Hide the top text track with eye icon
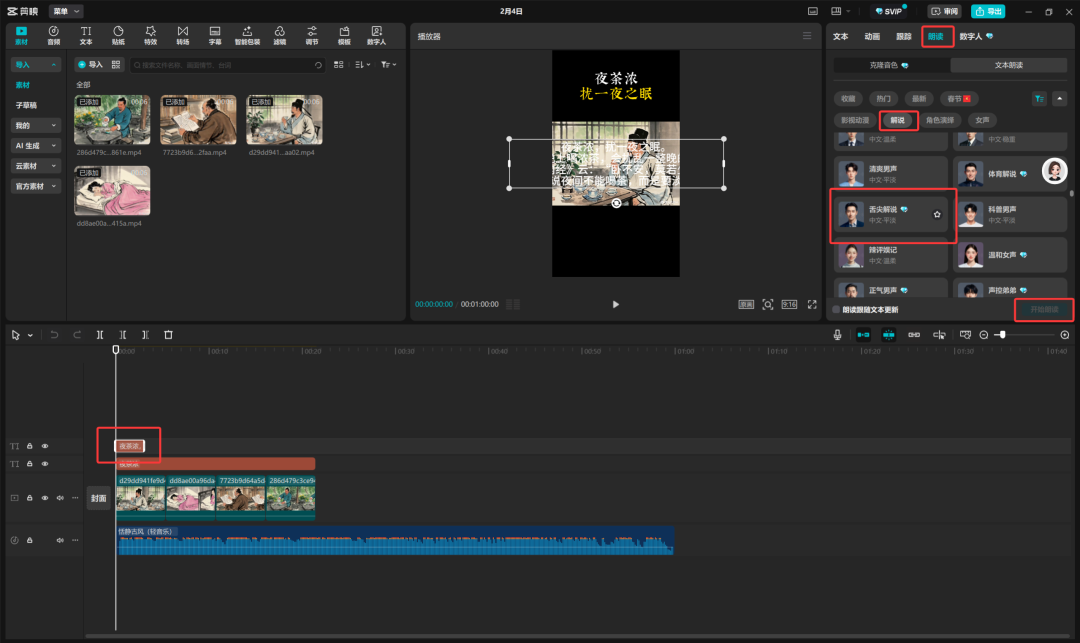 (x=45, y=446)
